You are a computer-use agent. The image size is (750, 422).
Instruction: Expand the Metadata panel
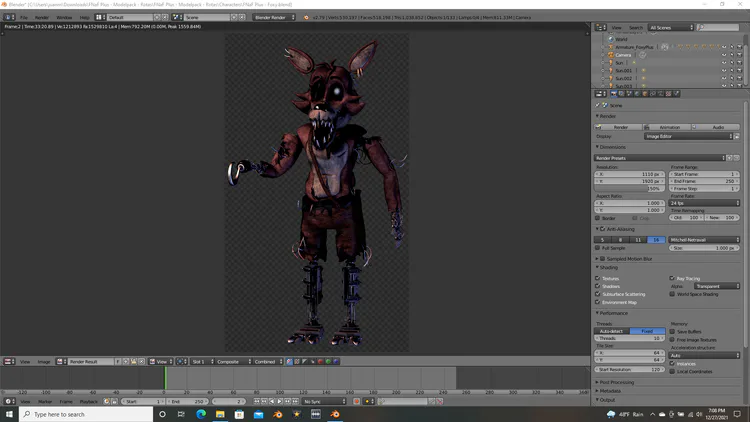click(608, 391)
